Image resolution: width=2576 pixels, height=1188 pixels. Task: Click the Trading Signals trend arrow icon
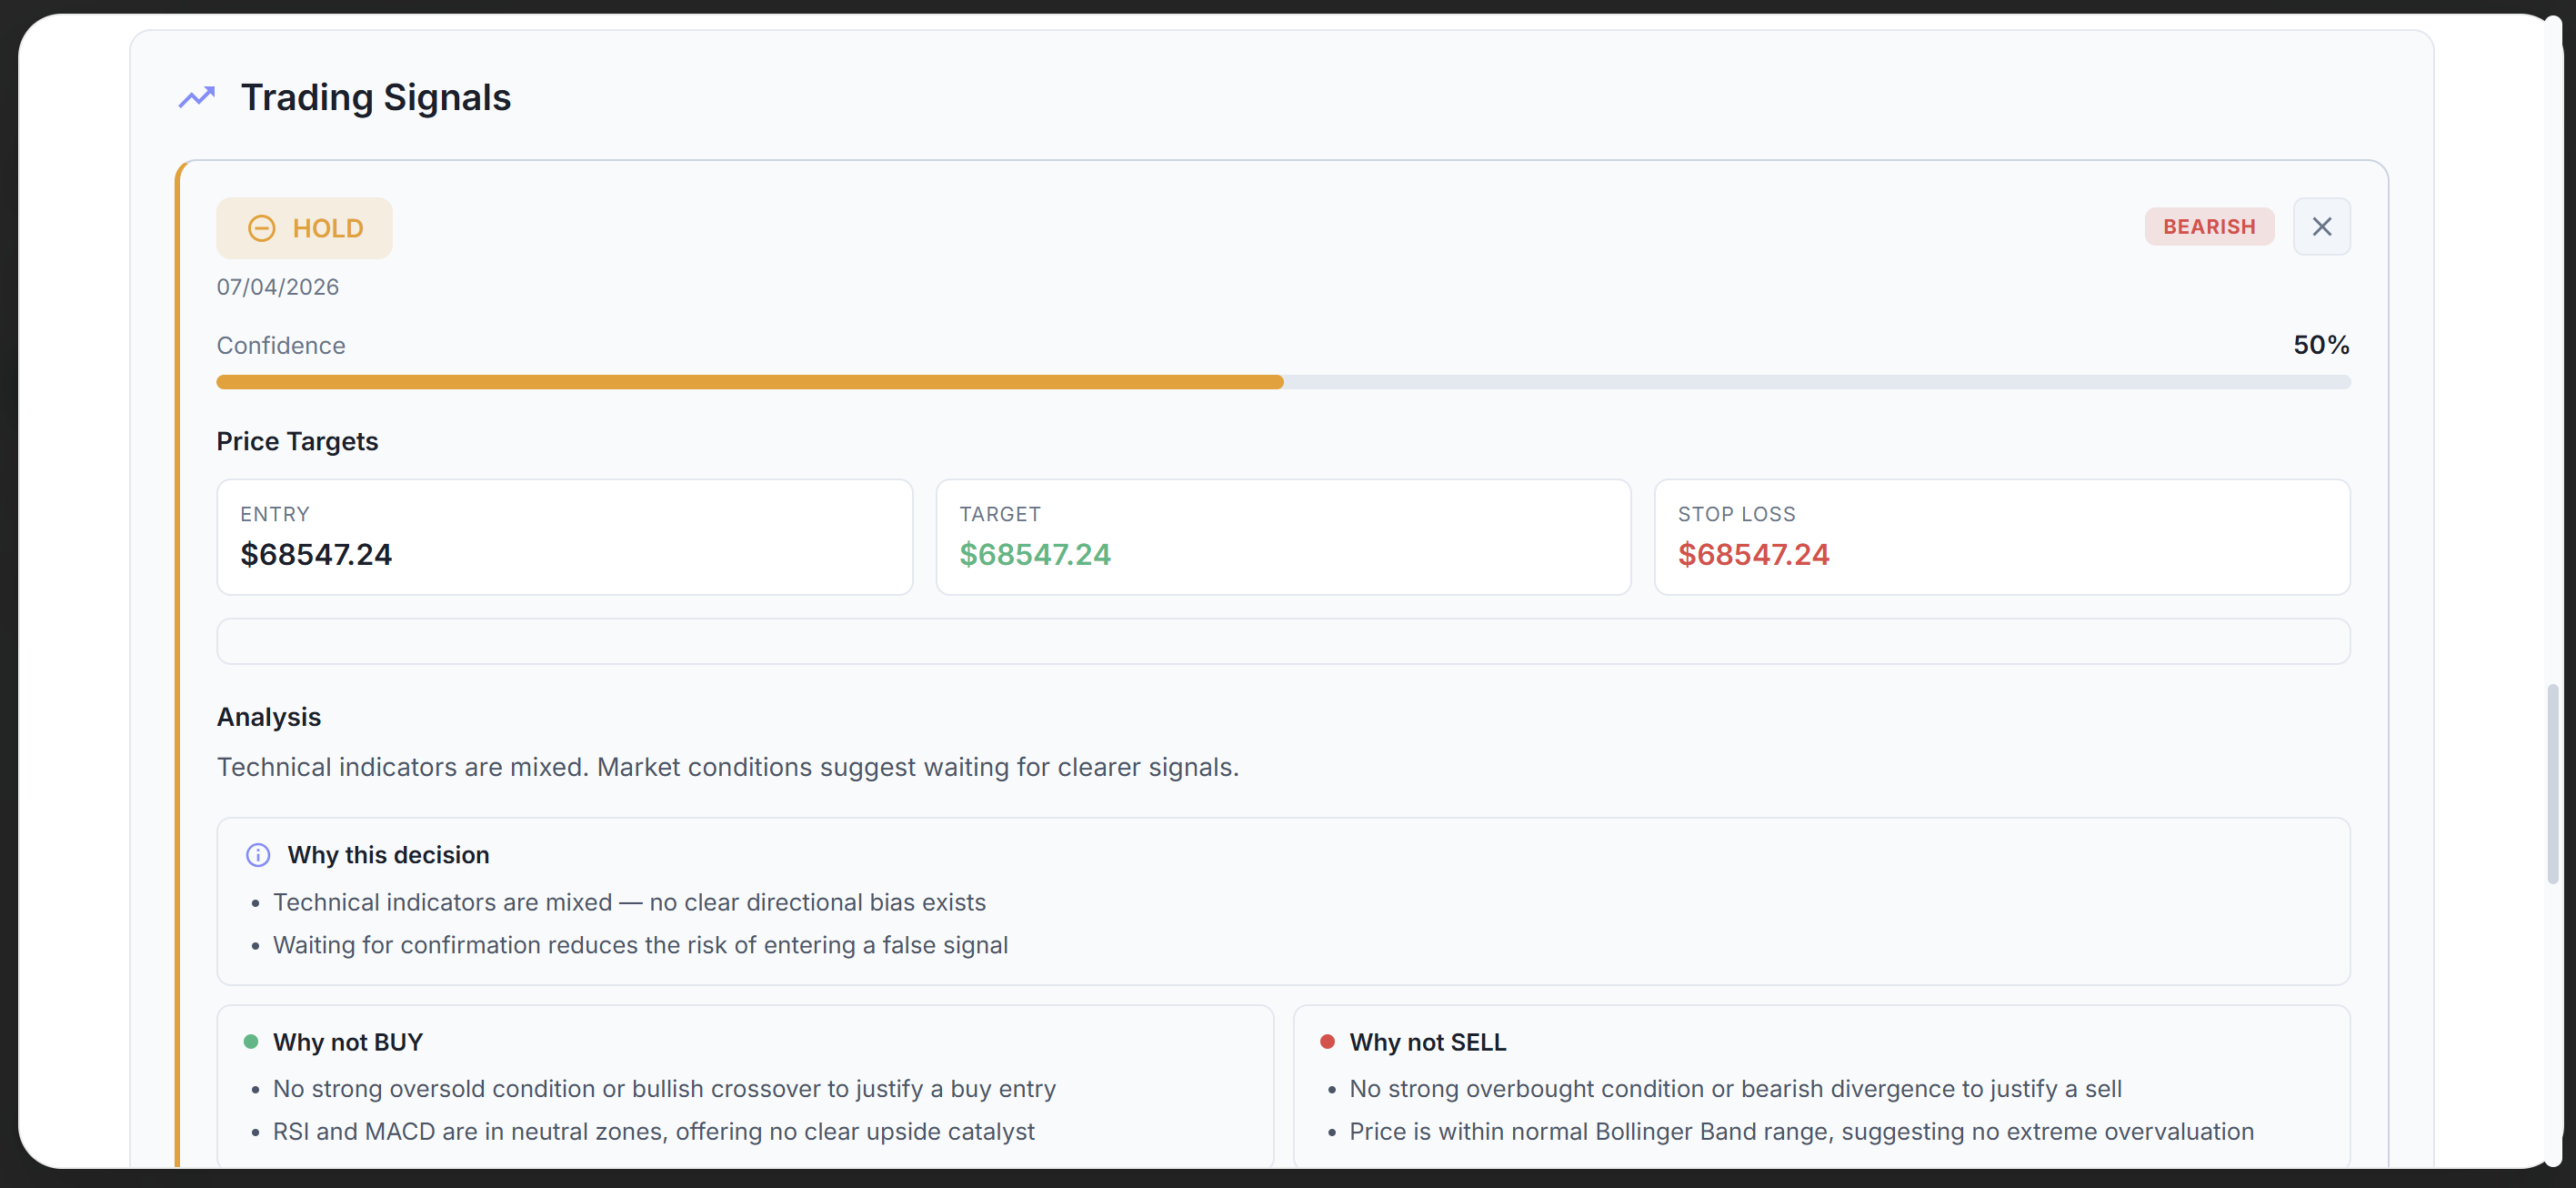[197, 97]
